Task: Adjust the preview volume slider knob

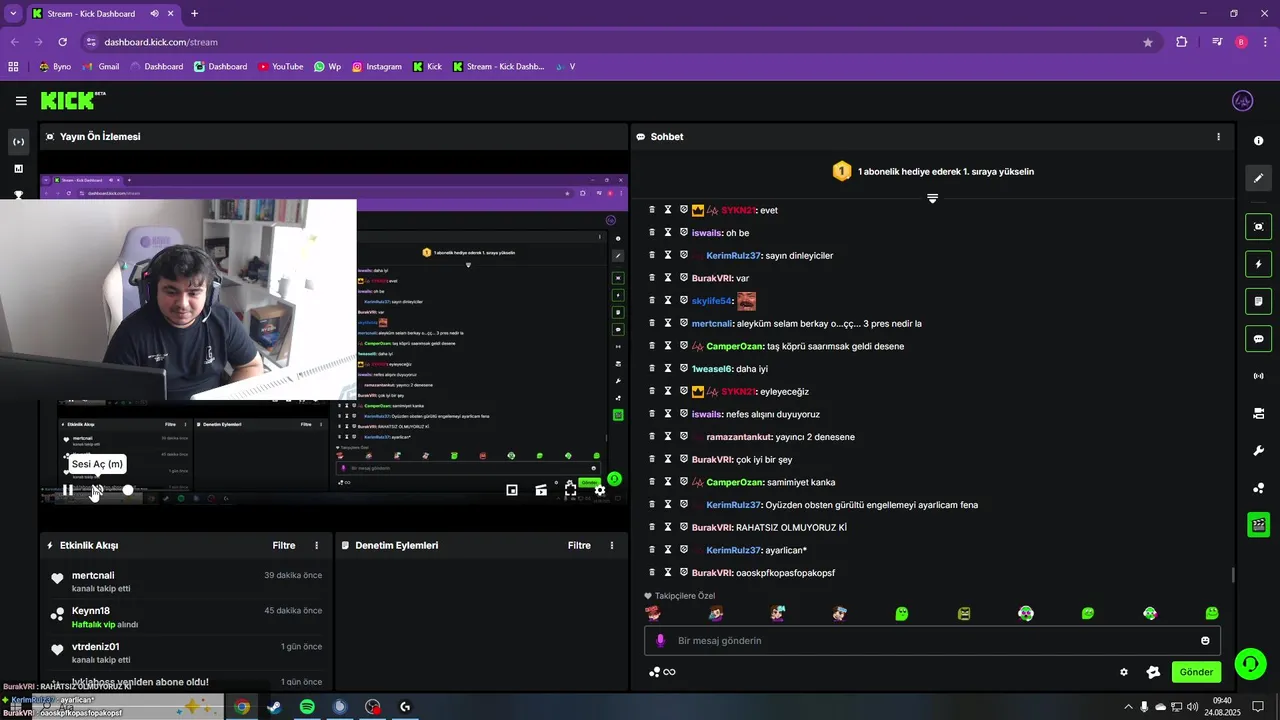Action: coord(128,490)
